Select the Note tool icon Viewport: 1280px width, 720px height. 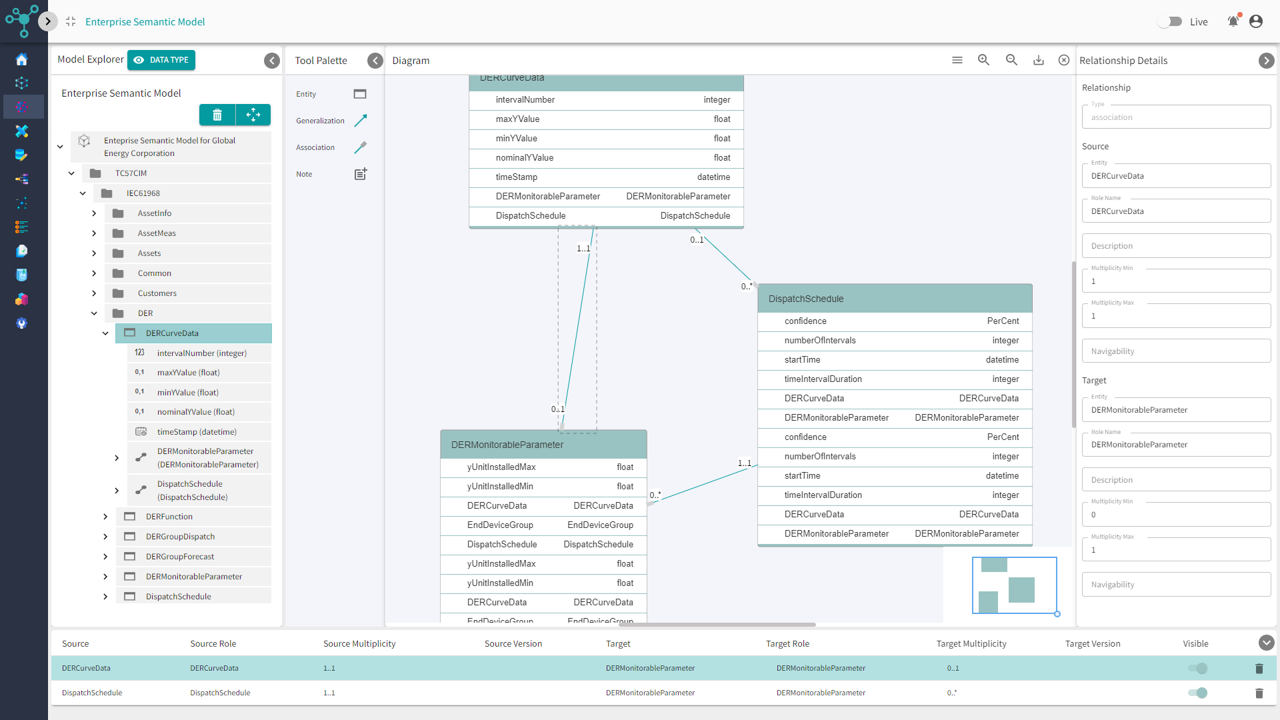360,174
